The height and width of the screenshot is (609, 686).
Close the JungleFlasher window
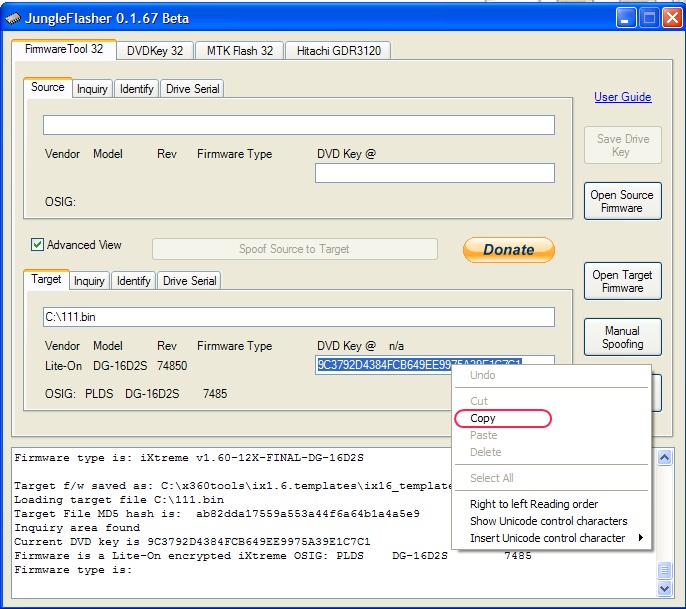pyautogui.click(x=672, y=18)
